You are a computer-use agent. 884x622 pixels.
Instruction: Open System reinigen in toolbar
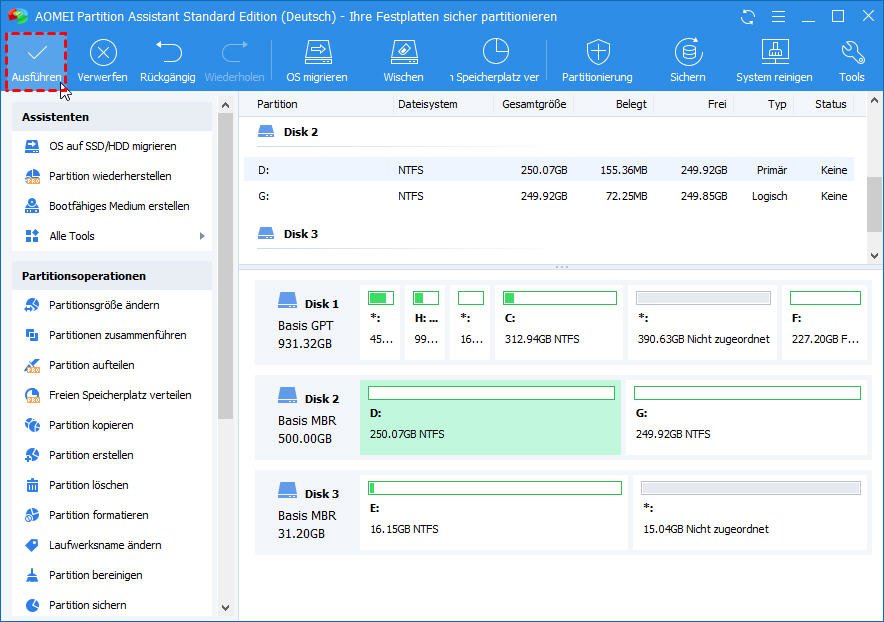[775, 61]
